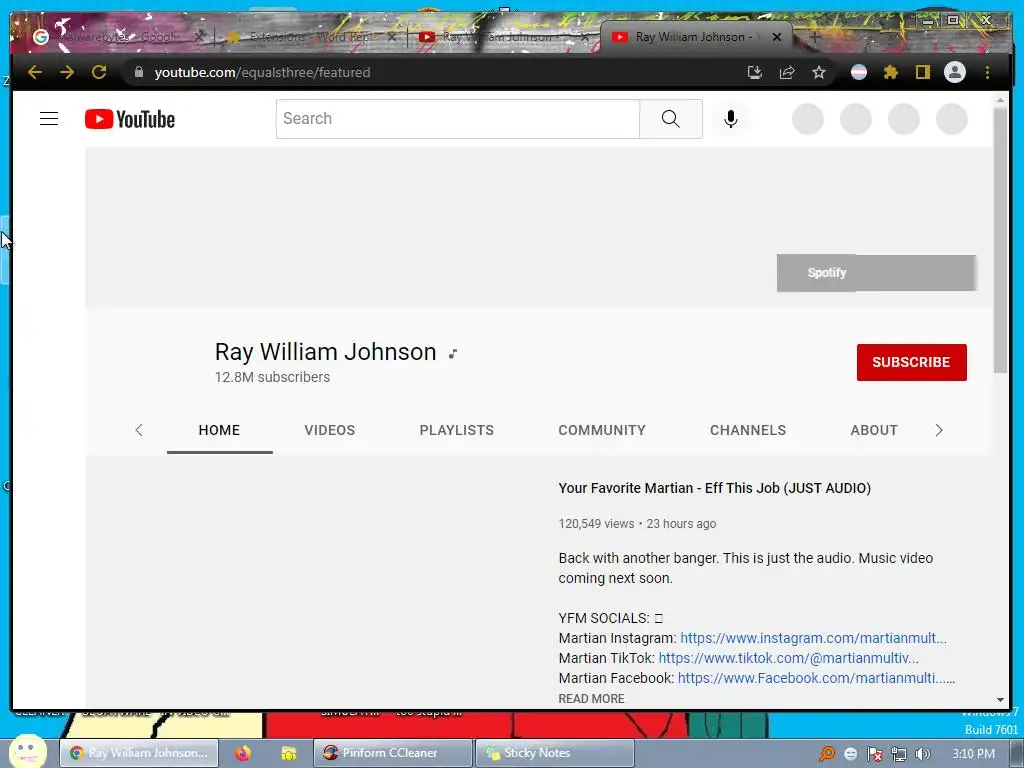Click the scrollbar down arrow

pyautogui.click(x=1000, y=700)
